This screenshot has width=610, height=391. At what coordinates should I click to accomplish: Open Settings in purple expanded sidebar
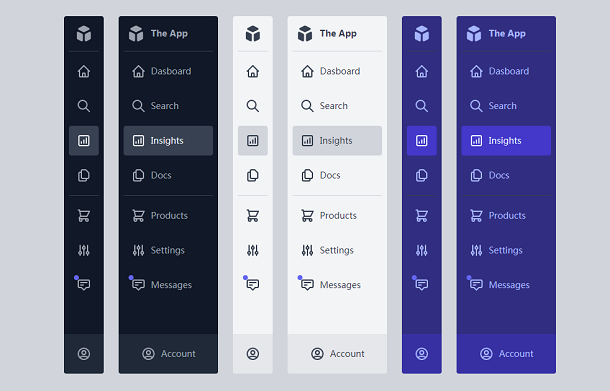pyautogui.click(x=506, y=250)
